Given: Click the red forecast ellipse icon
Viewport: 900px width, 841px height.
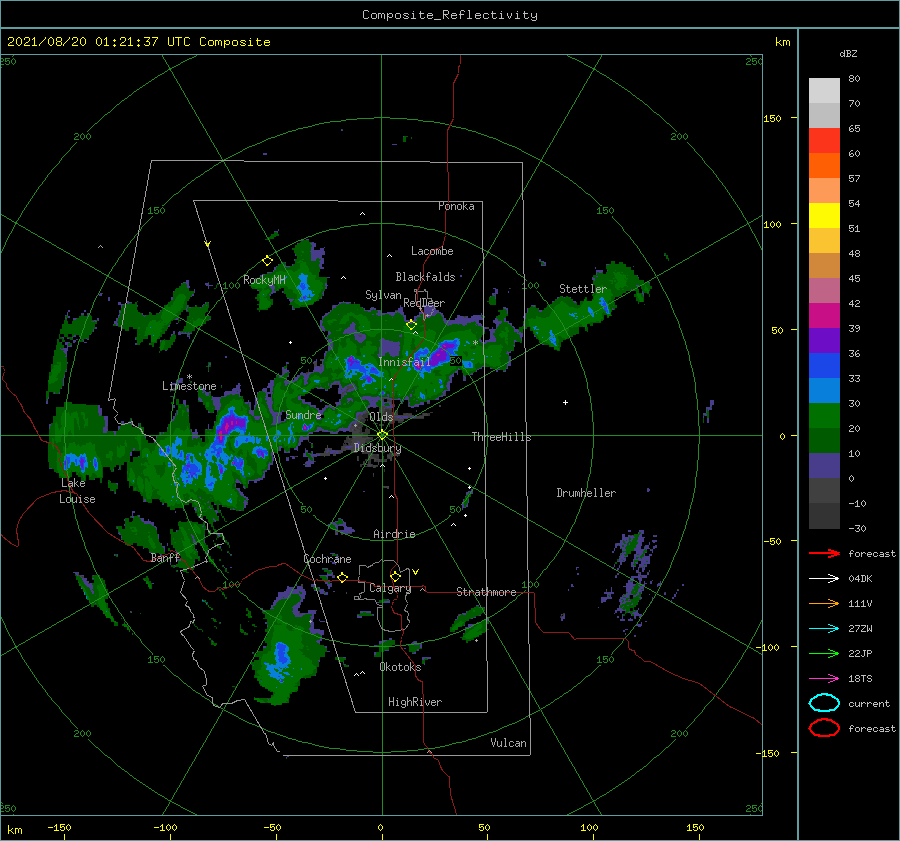Looking at the screenshot, I should click(824, 728).
